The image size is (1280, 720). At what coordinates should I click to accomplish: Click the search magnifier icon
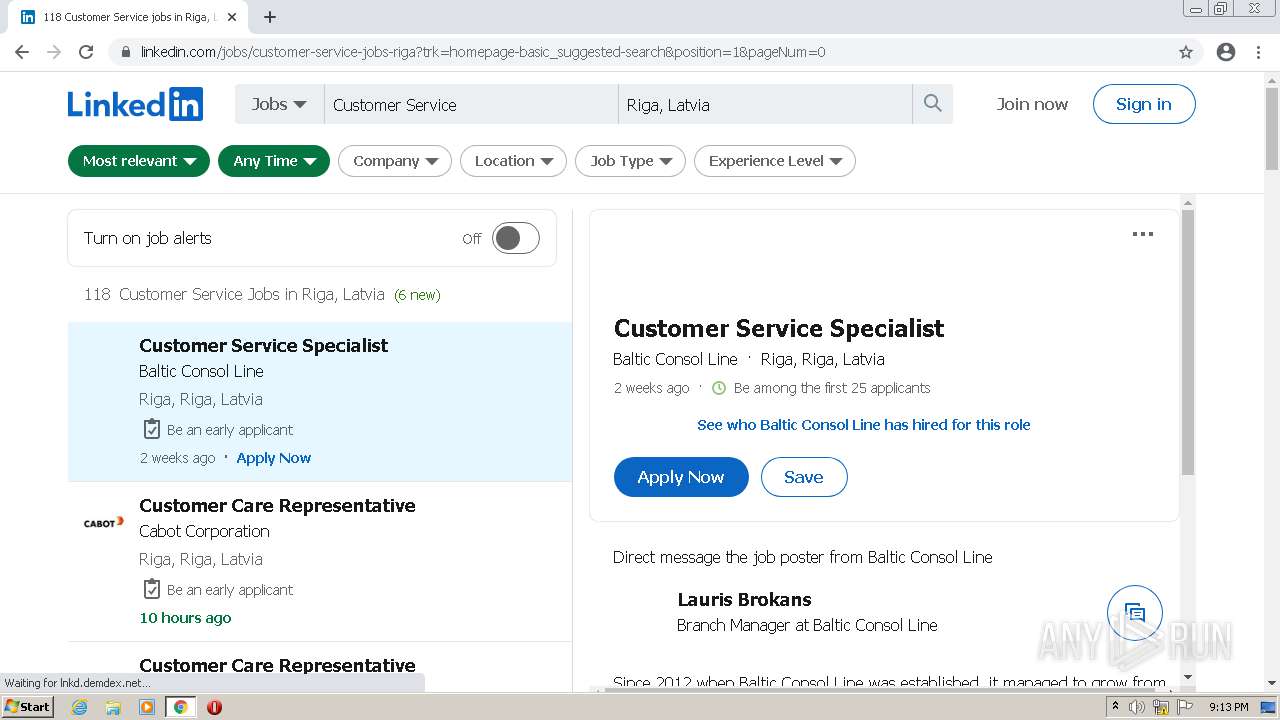[932, 104]
